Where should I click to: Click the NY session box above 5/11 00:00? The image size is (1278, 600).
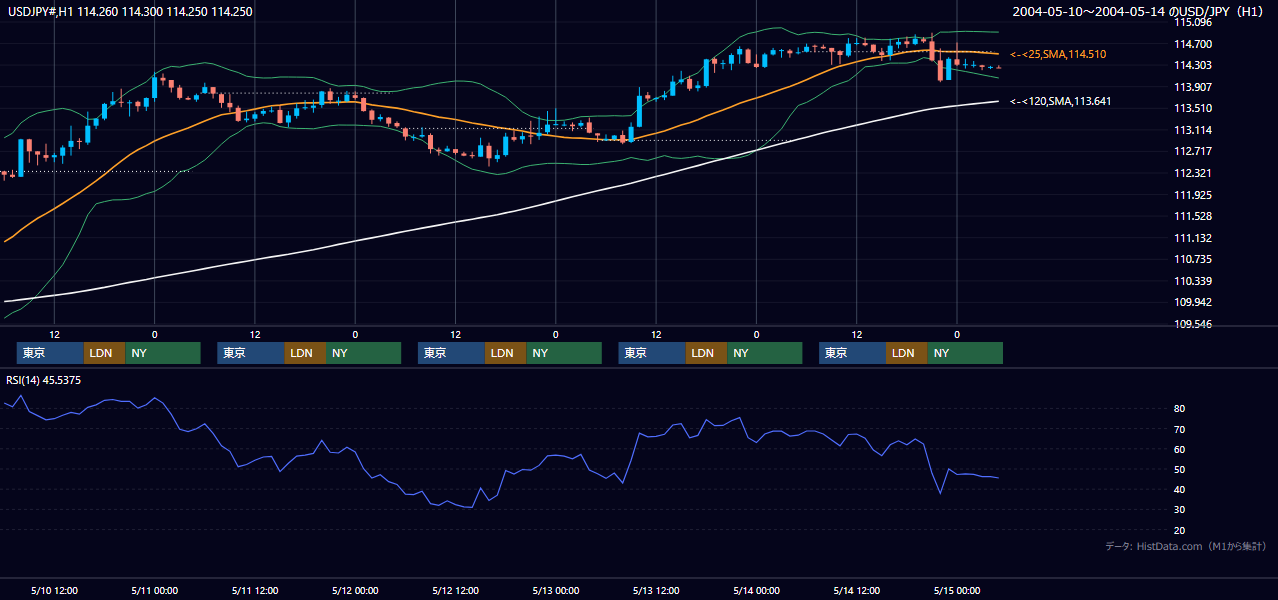pos(163,353)
